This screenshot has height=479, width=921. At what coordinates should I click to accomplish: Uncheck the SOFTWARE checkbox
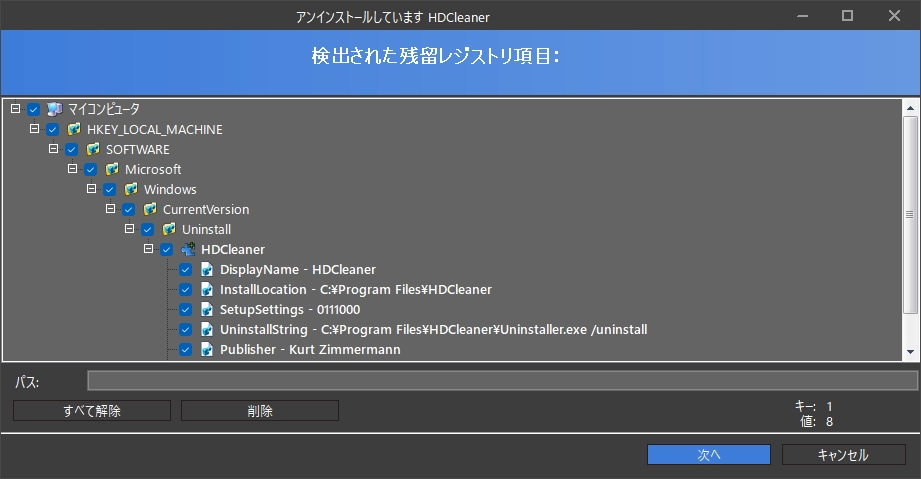[72, 149]
